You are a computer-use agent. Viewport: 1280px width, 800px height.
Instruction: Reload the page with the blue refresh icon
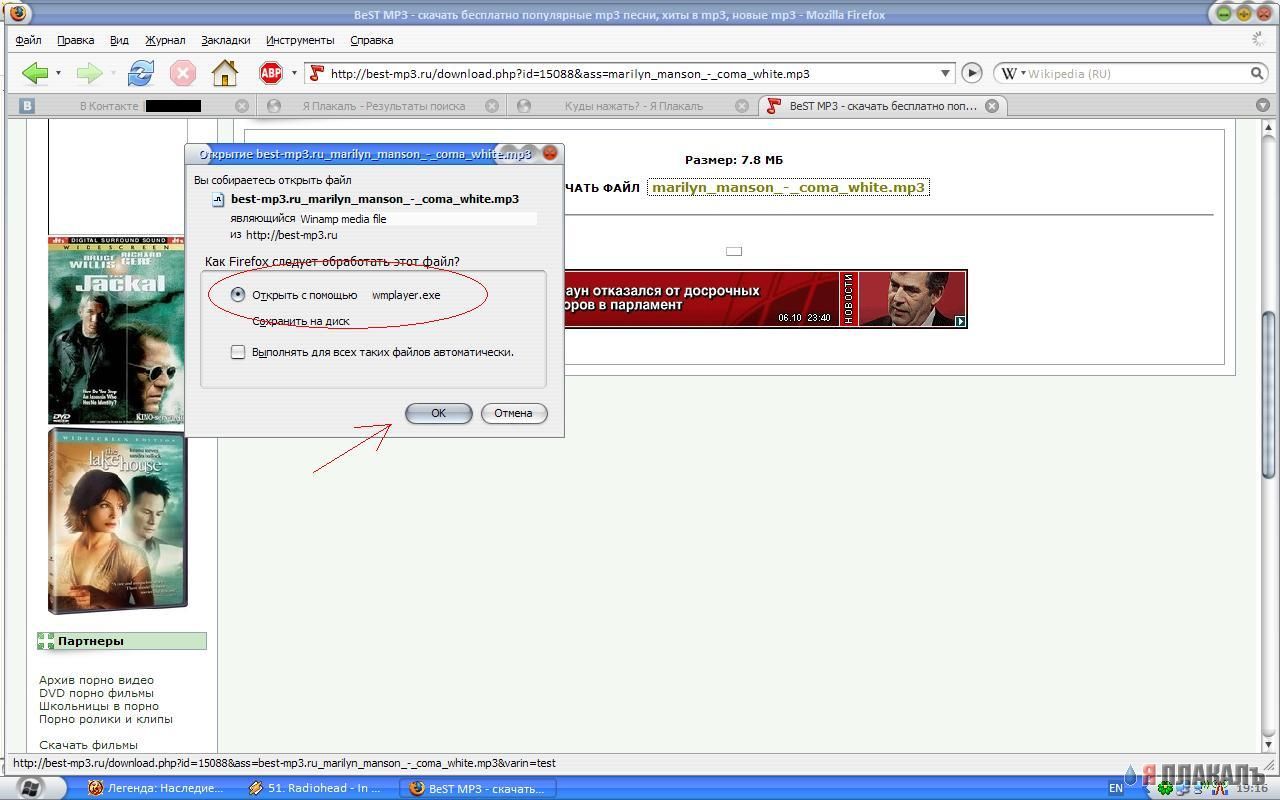point(141,73)
